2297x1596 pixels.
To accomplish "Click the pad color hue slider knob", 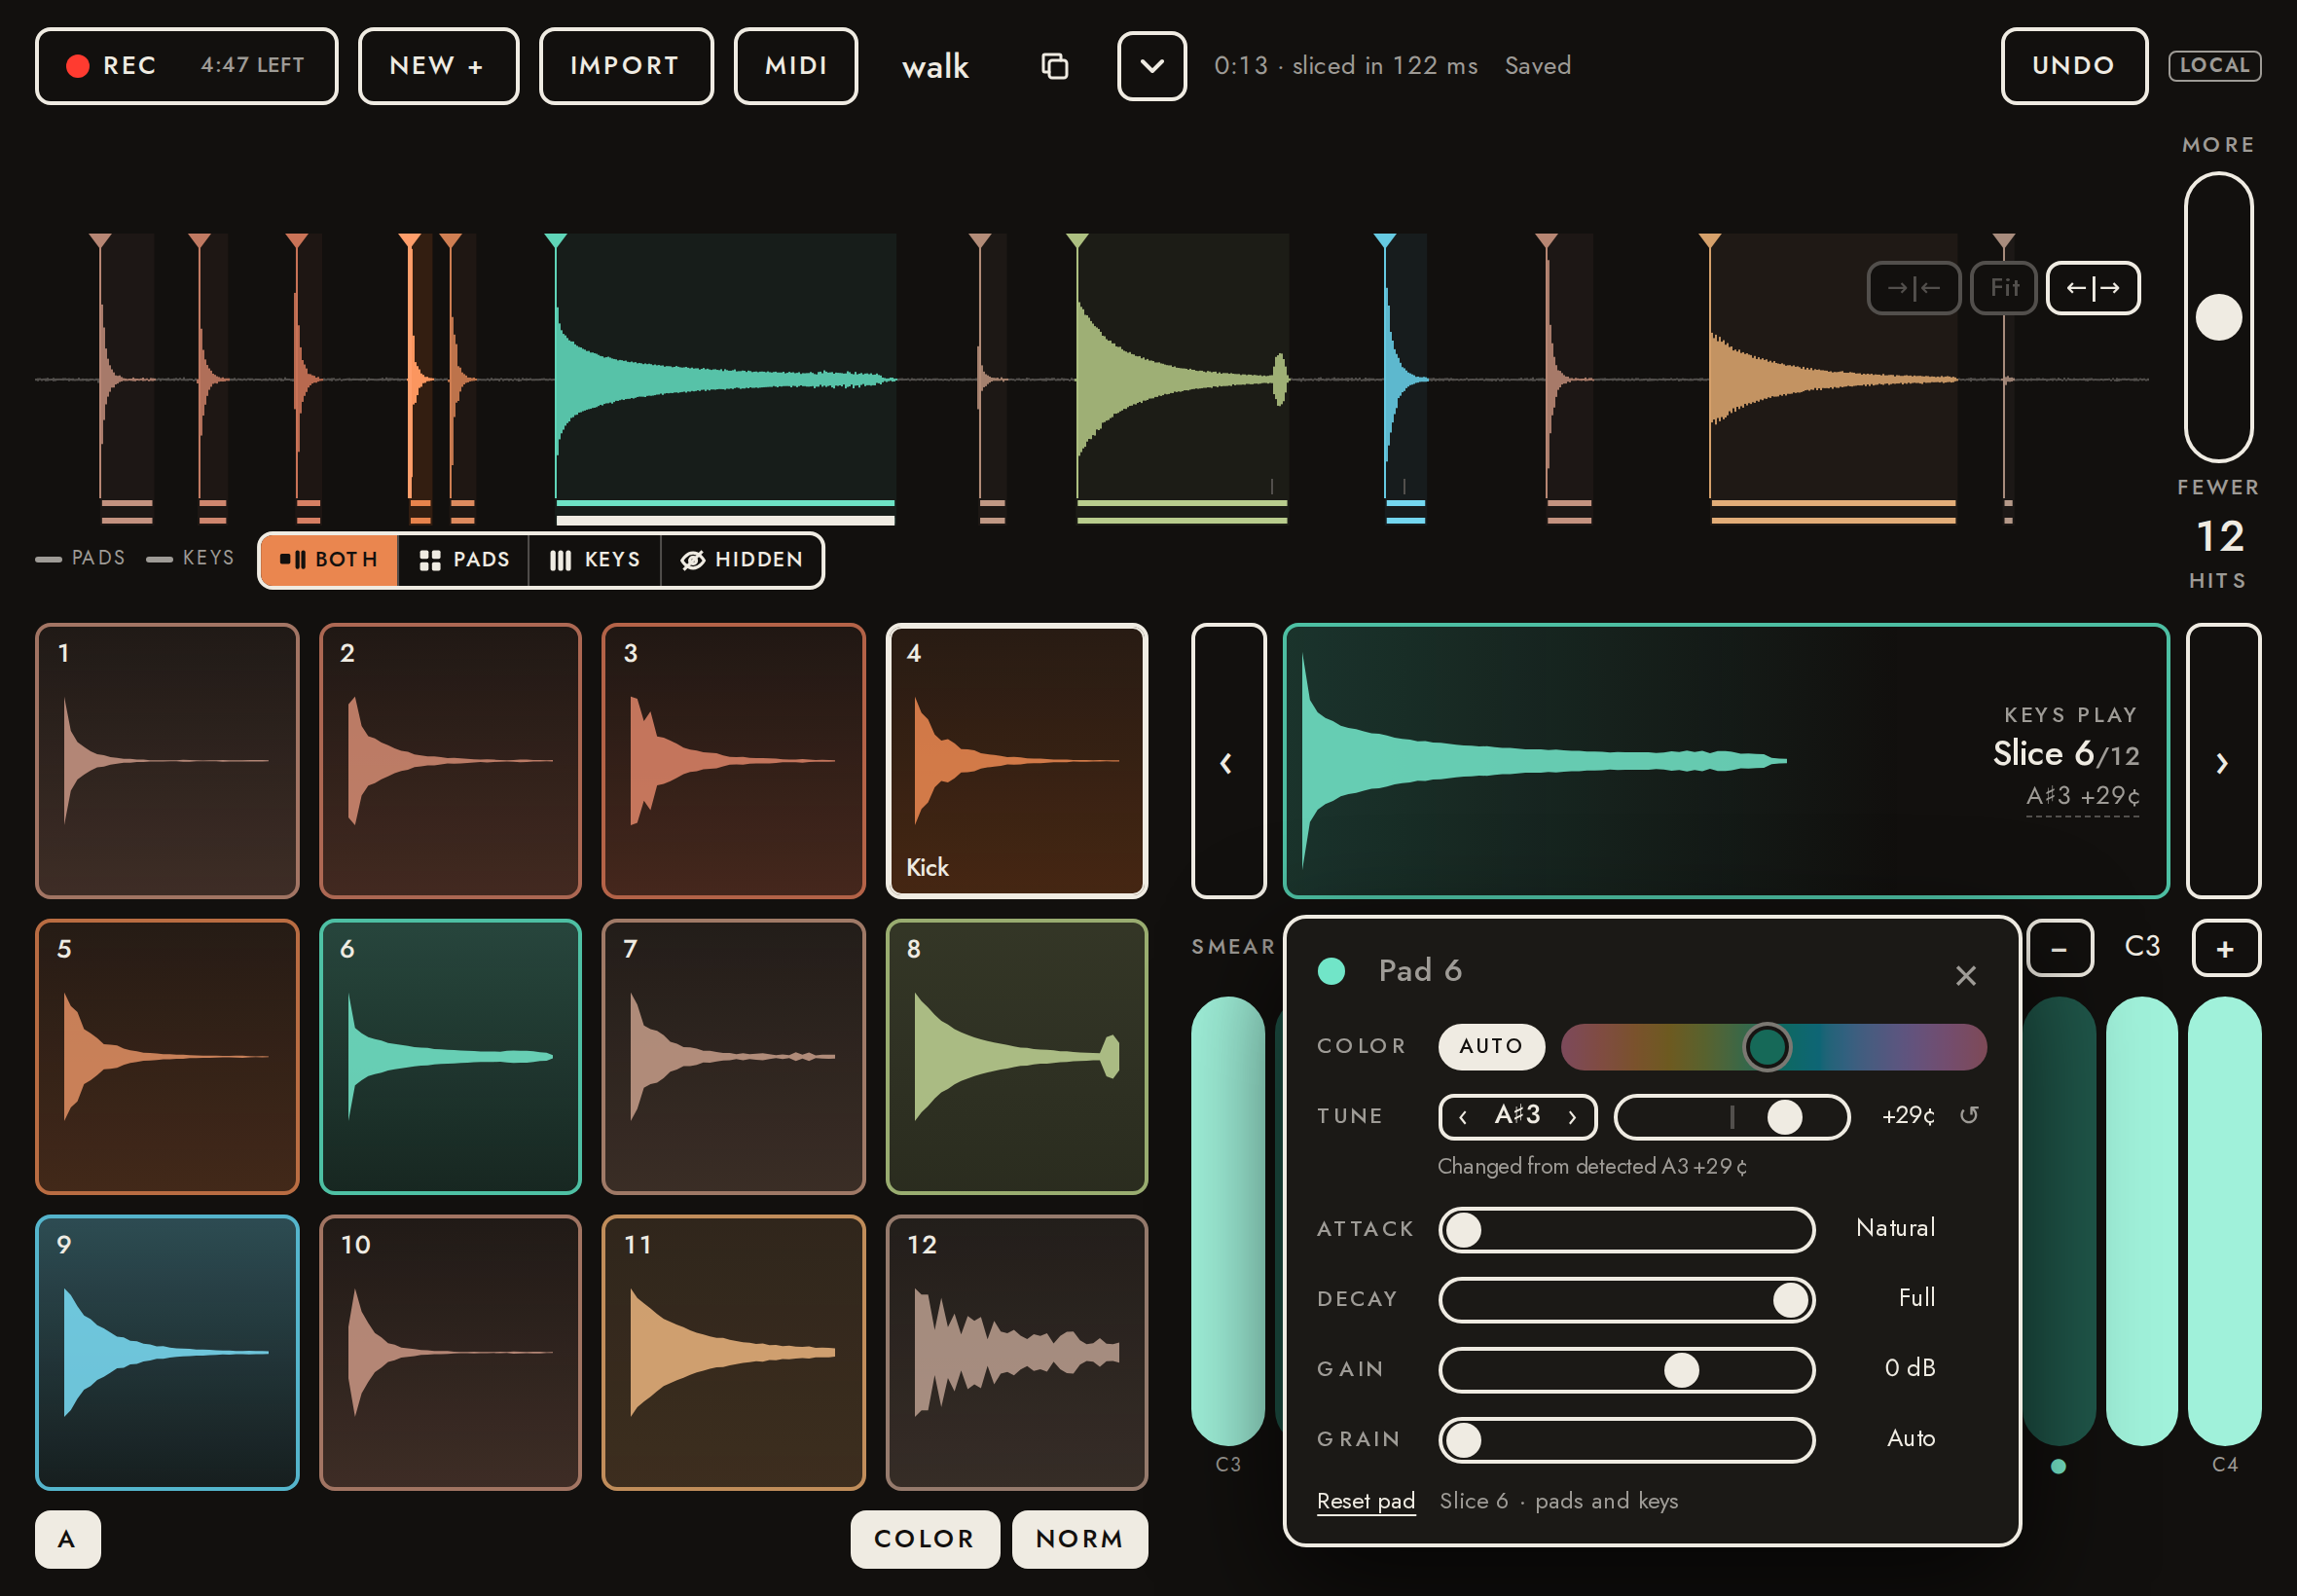I will [x=1767, y=1047].
